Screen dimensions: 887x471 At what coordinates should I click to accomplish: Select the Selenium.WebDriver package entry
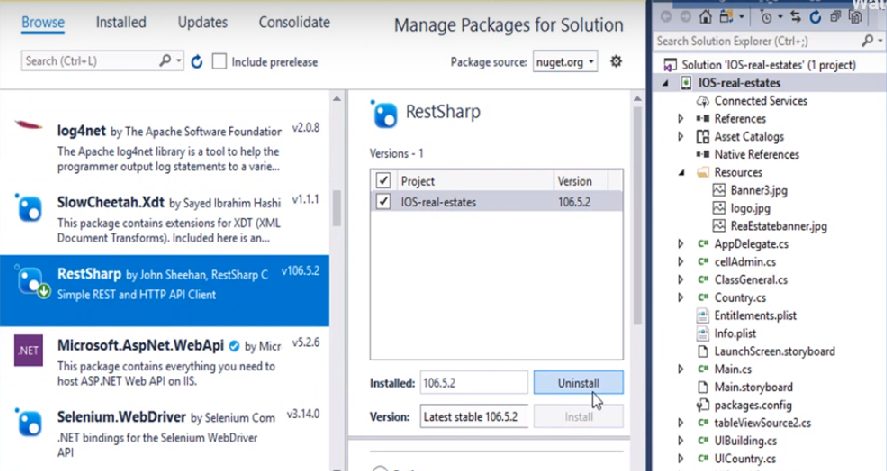(164, 434)
